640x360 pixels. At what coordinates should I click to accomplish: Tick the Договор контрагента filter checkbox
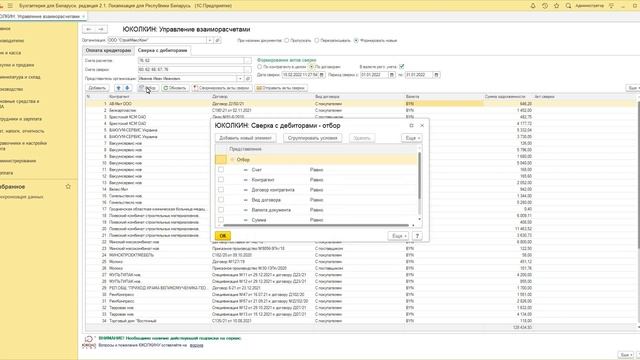click(x=221, y=190)
